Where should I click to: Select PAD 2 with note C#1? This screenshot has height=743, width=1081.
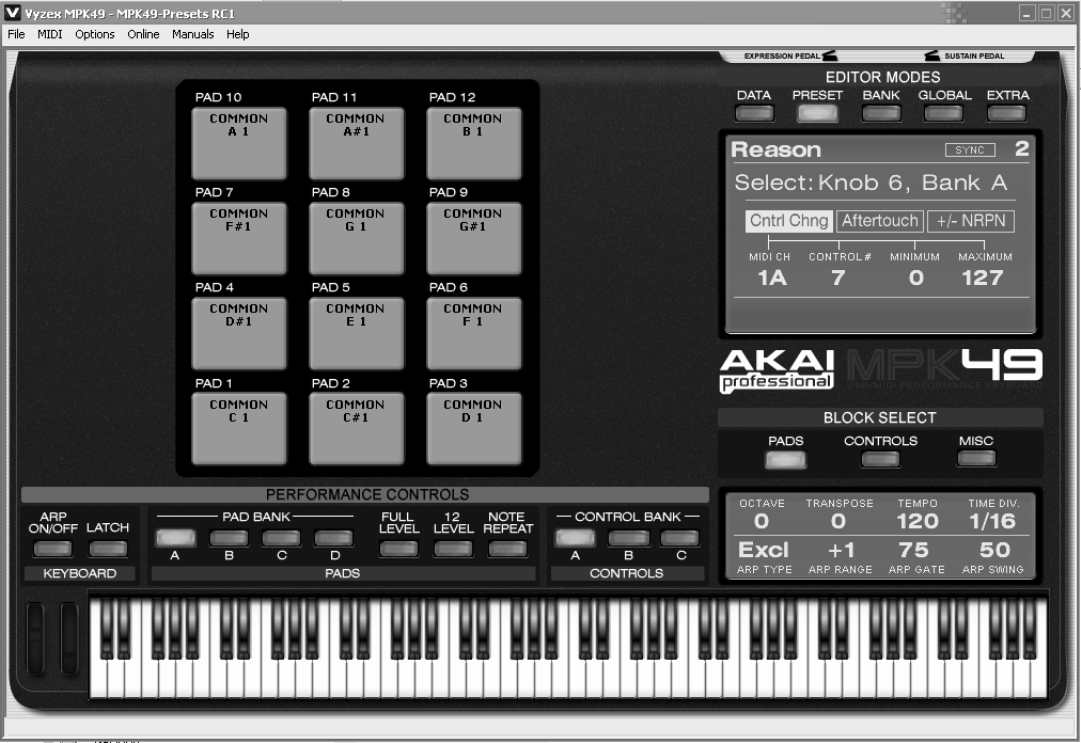(x=356, y=429)
